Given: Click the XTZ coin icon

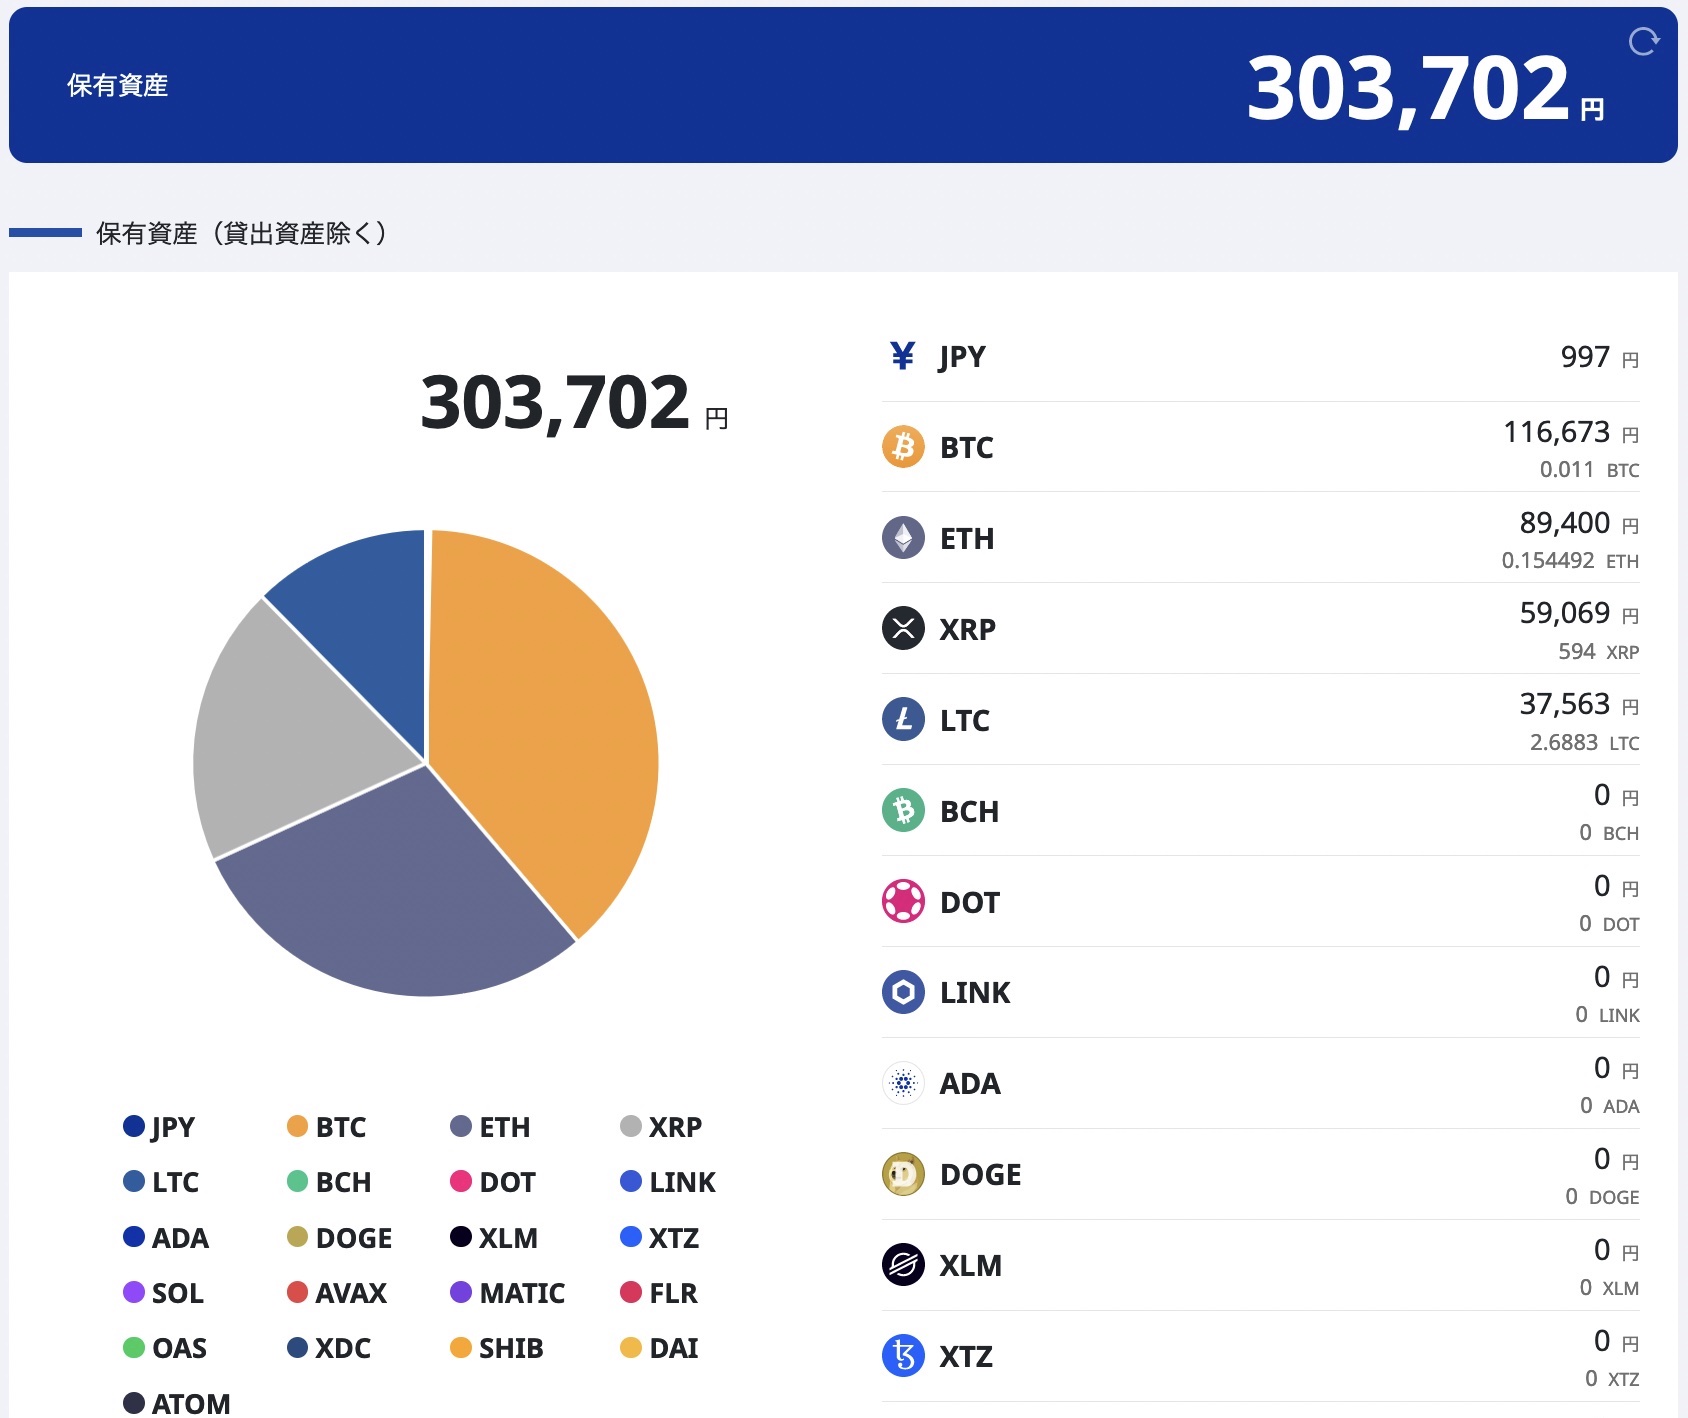Looking at the screenshot, I should coord(903,1356).
